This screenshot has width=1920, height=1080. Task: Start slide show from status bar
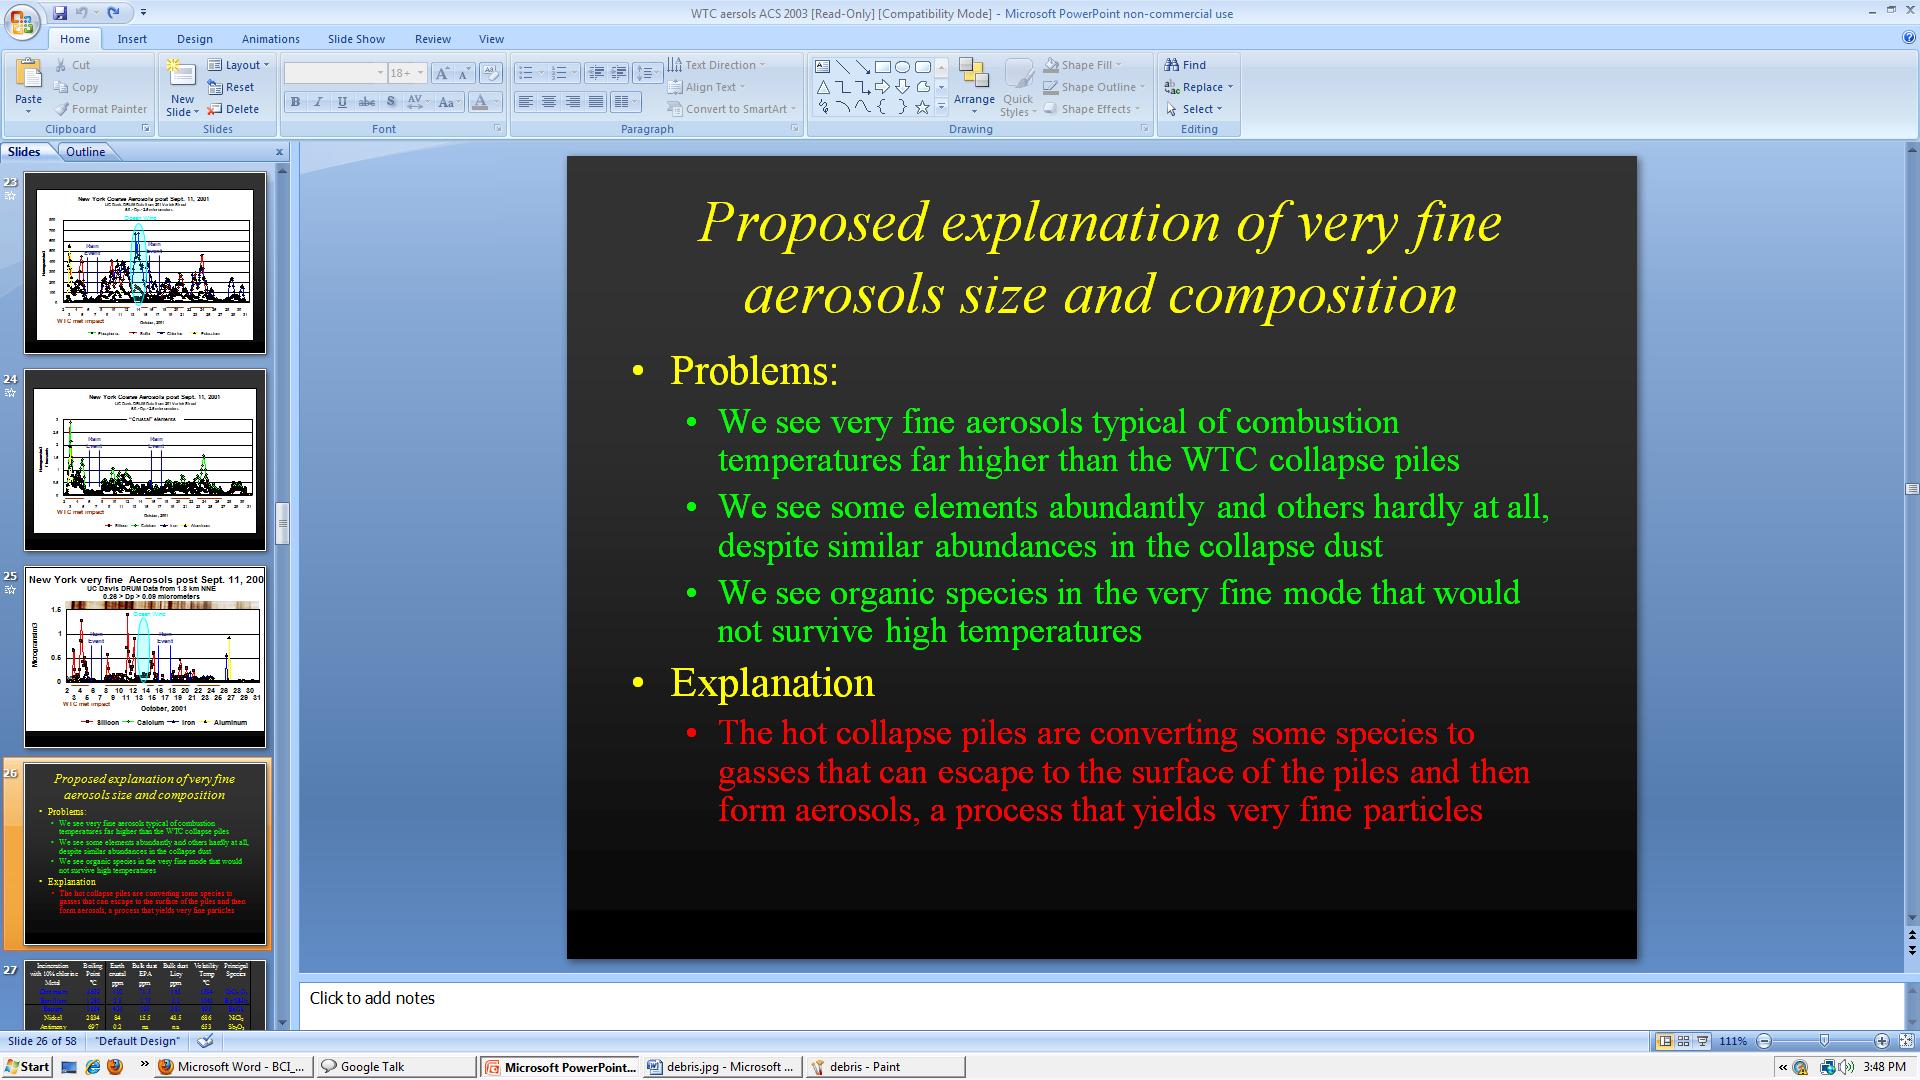pyautogui.click(x=1702, y=1041)
